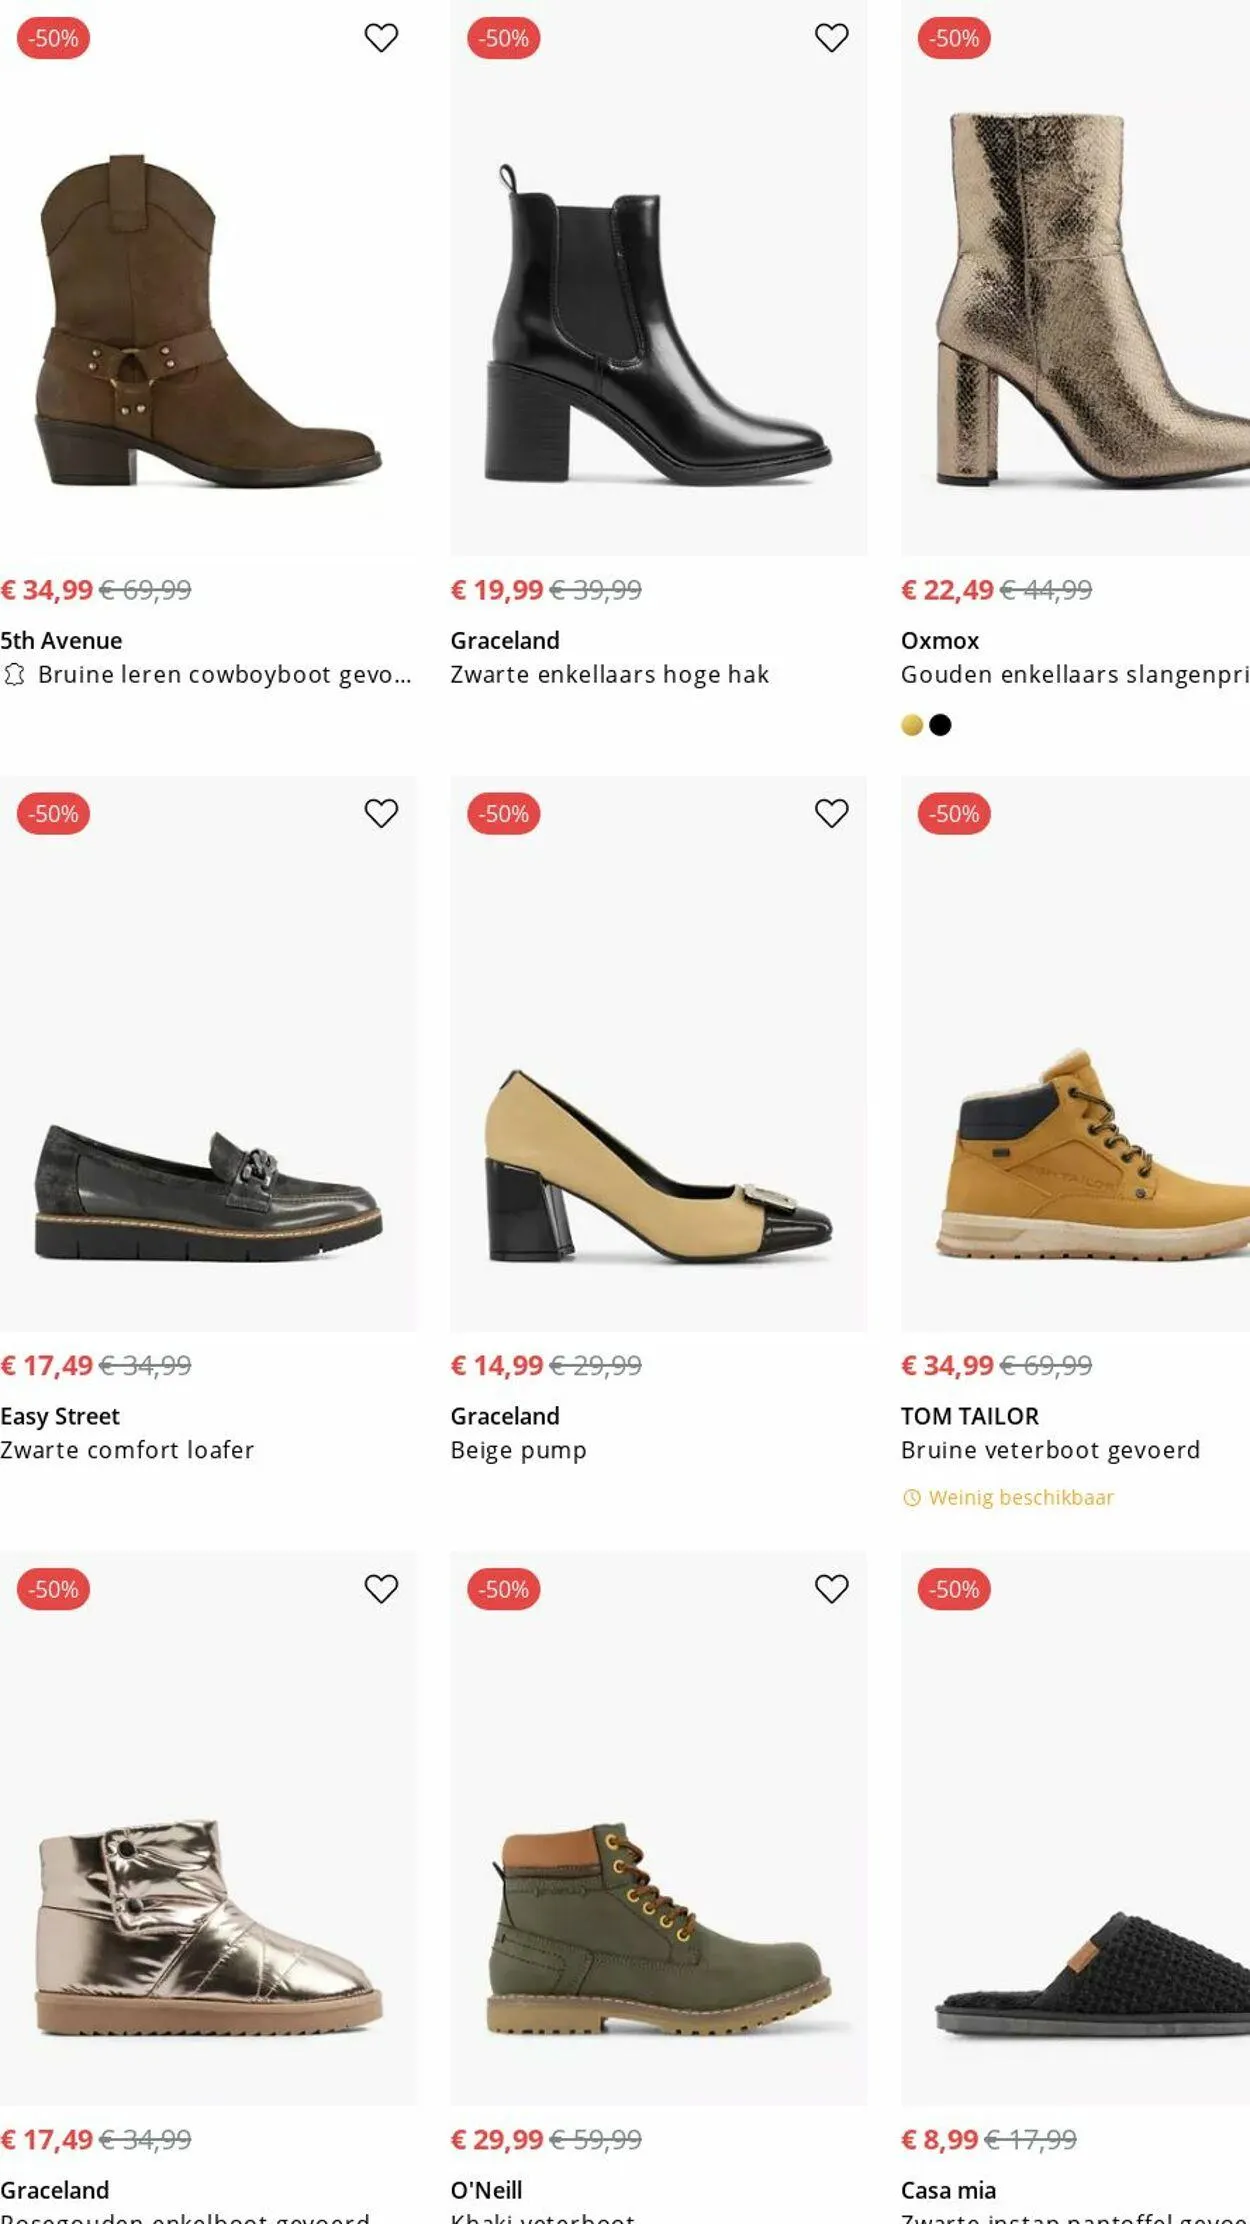Screen dimensions: 1250x2224
Task: Click 'Bruine veterboot gevoerd' product title
Action: pyautogui.click(x=1050, y=1450)
